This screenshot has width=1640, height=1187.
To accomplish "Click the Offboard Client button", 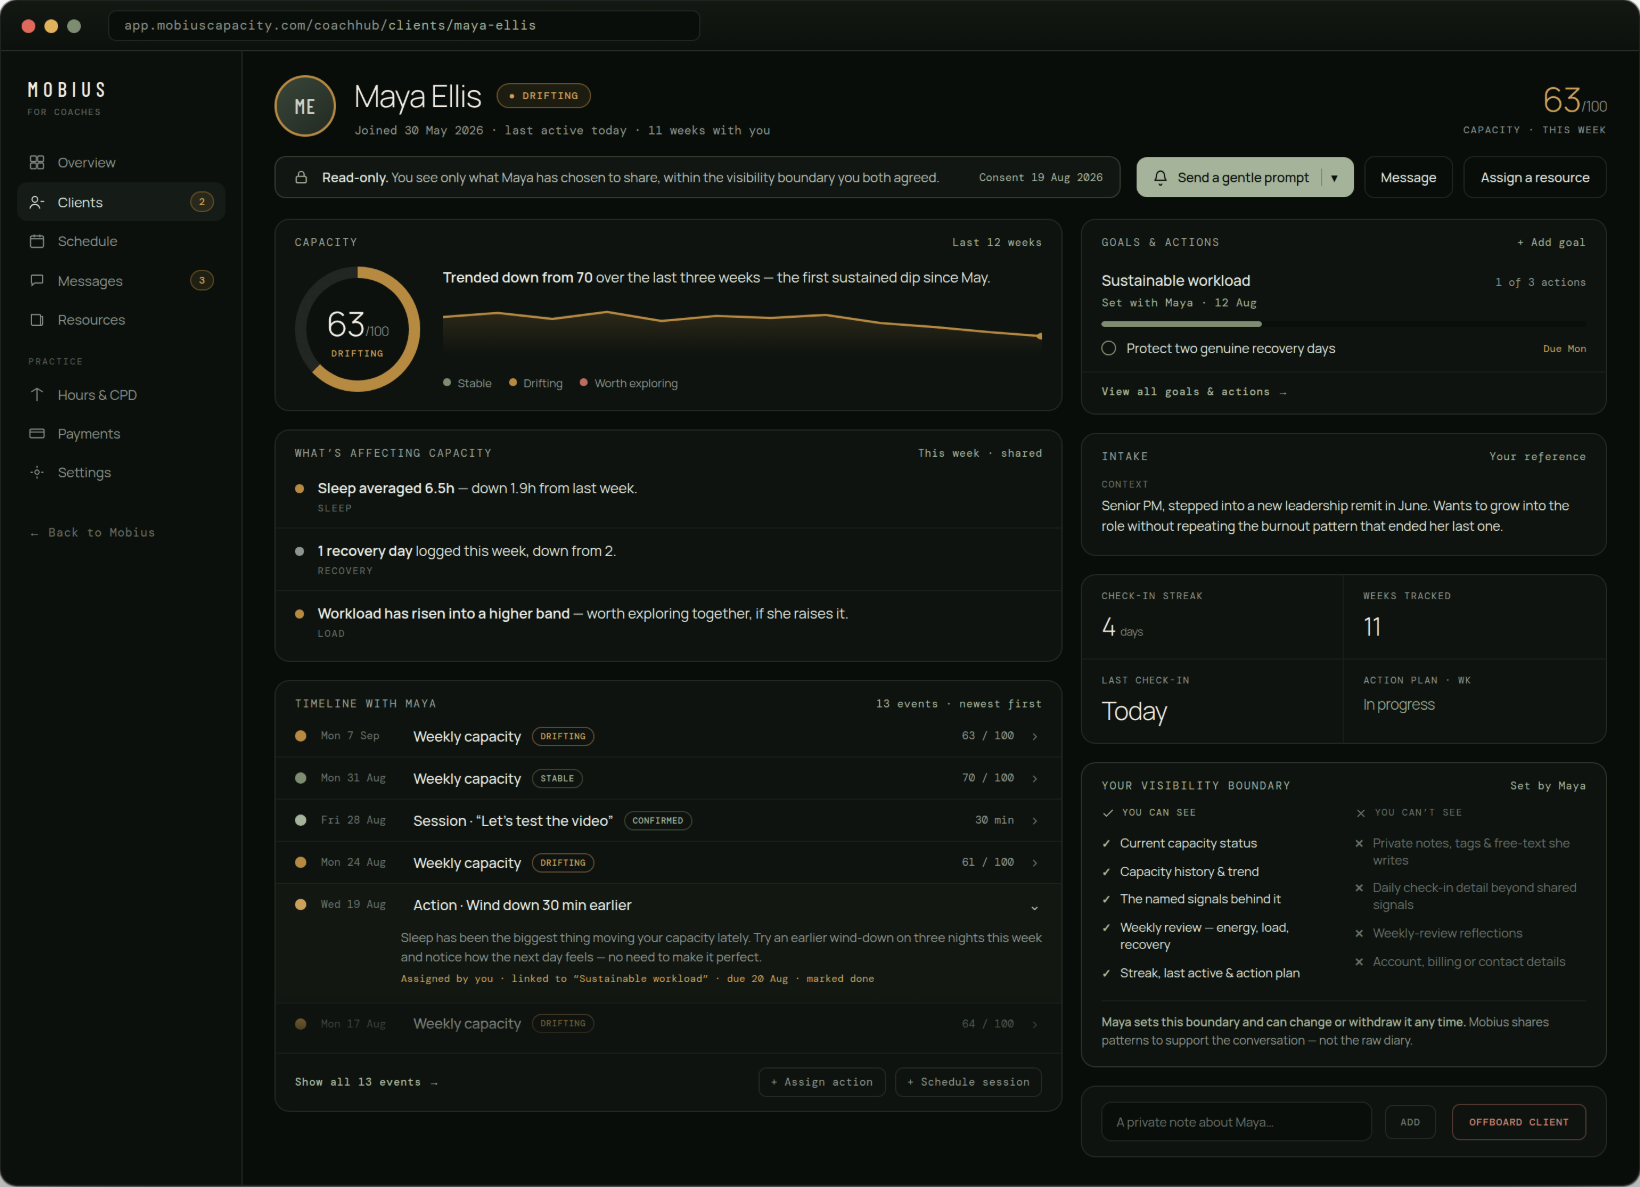I will pyautogui.click(x=1518, y=1122).
